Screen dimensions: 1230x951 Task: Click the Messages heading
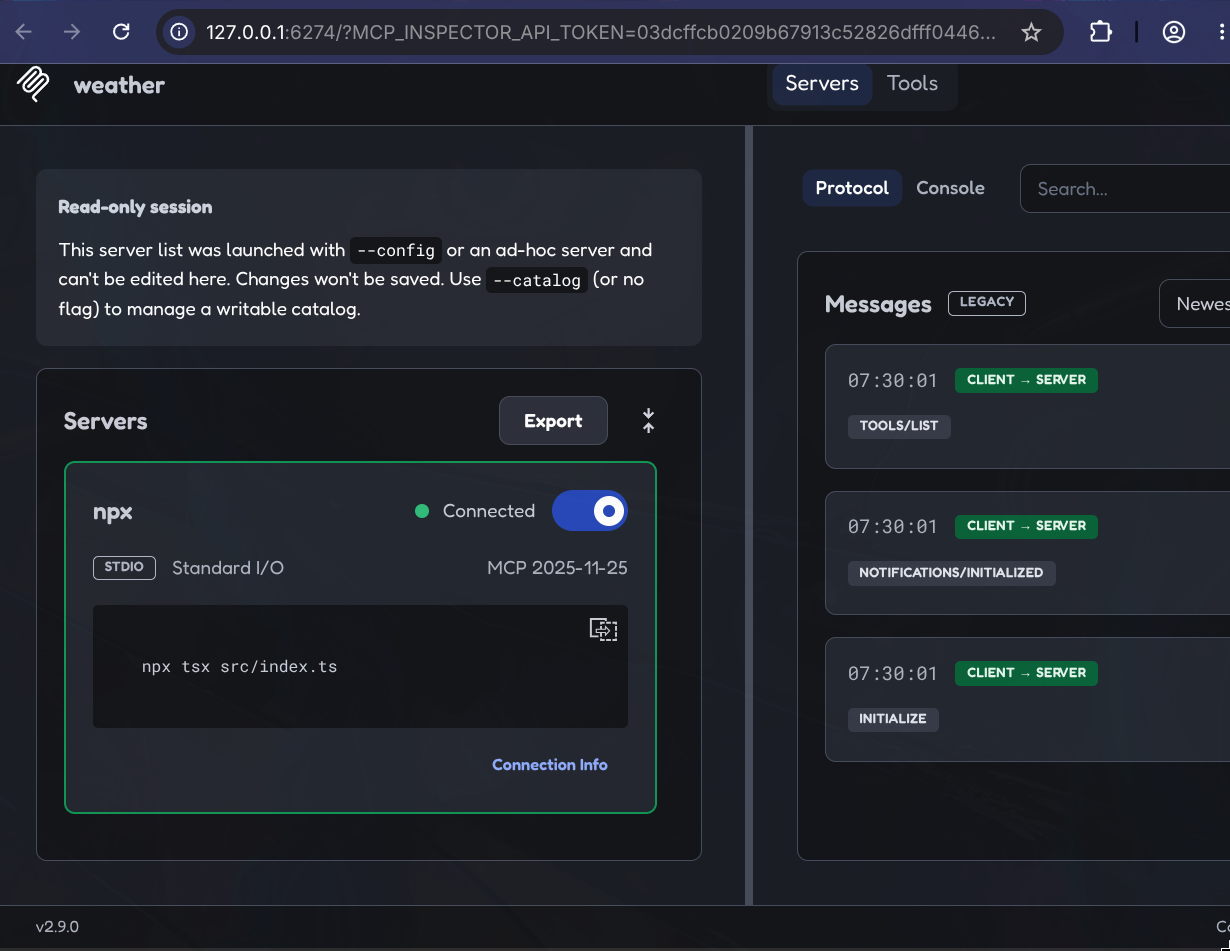tap(878, 304)
